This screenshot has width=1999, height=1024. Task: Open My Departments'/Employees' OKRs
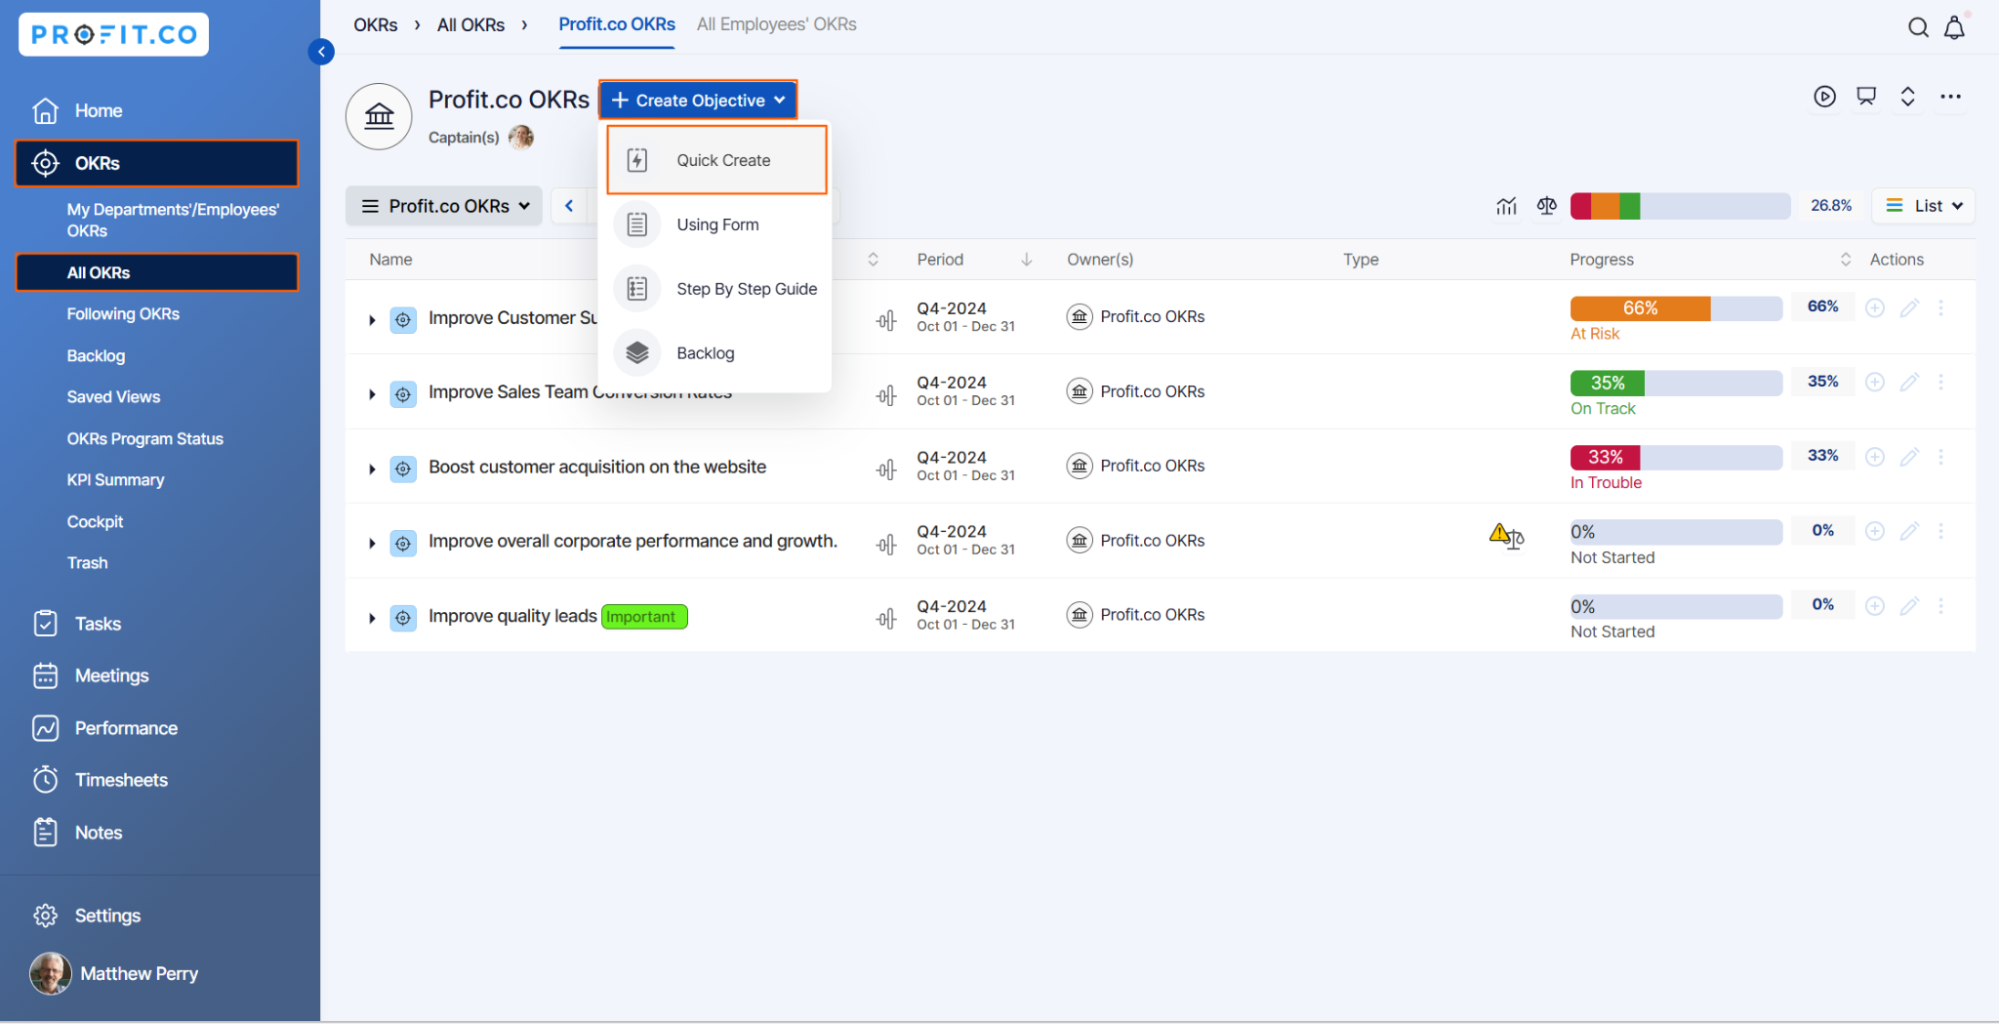click(x=172, y=220)
